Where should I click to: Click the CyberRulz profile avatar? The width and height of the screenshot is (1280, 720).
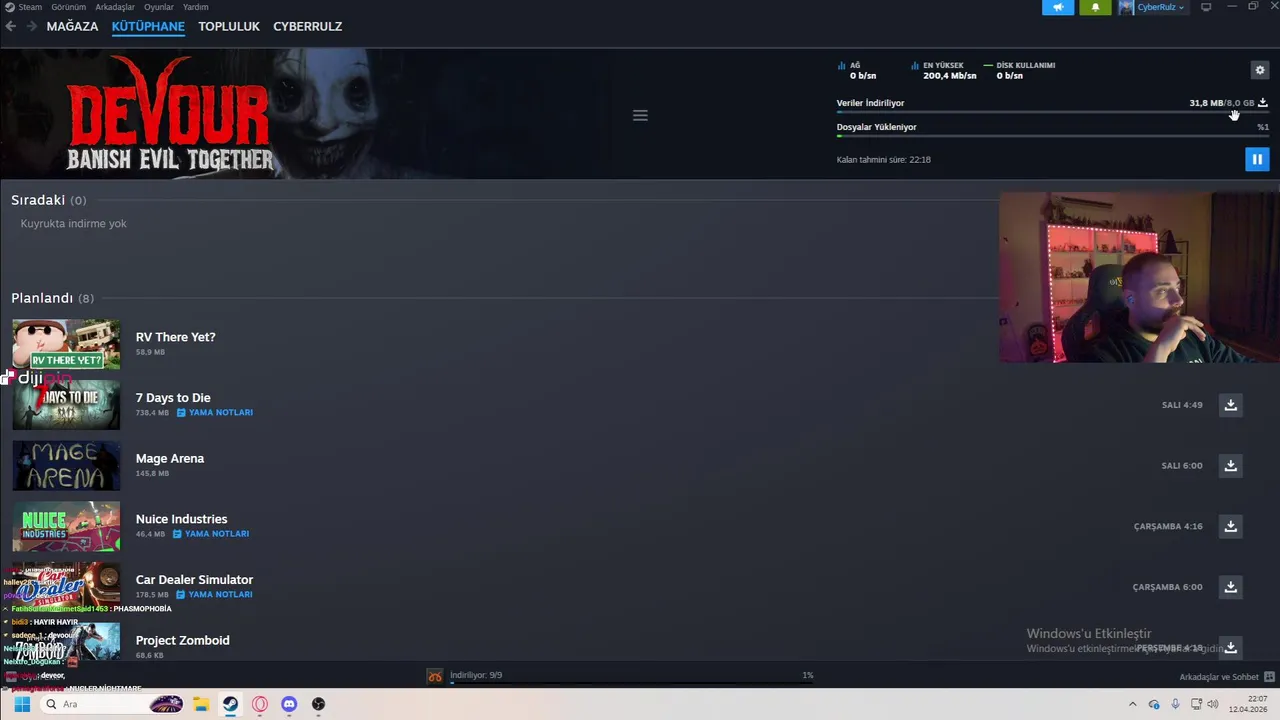tap(1126, 7)
